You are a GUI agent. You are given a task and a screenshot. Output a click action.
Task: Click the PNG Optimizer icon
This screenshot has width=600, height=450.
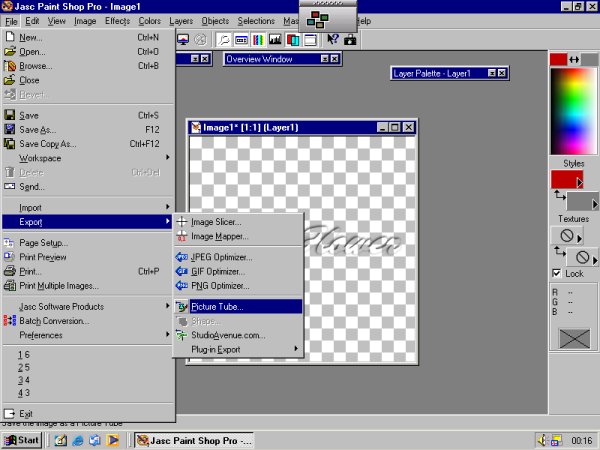(x=182, y=286)
